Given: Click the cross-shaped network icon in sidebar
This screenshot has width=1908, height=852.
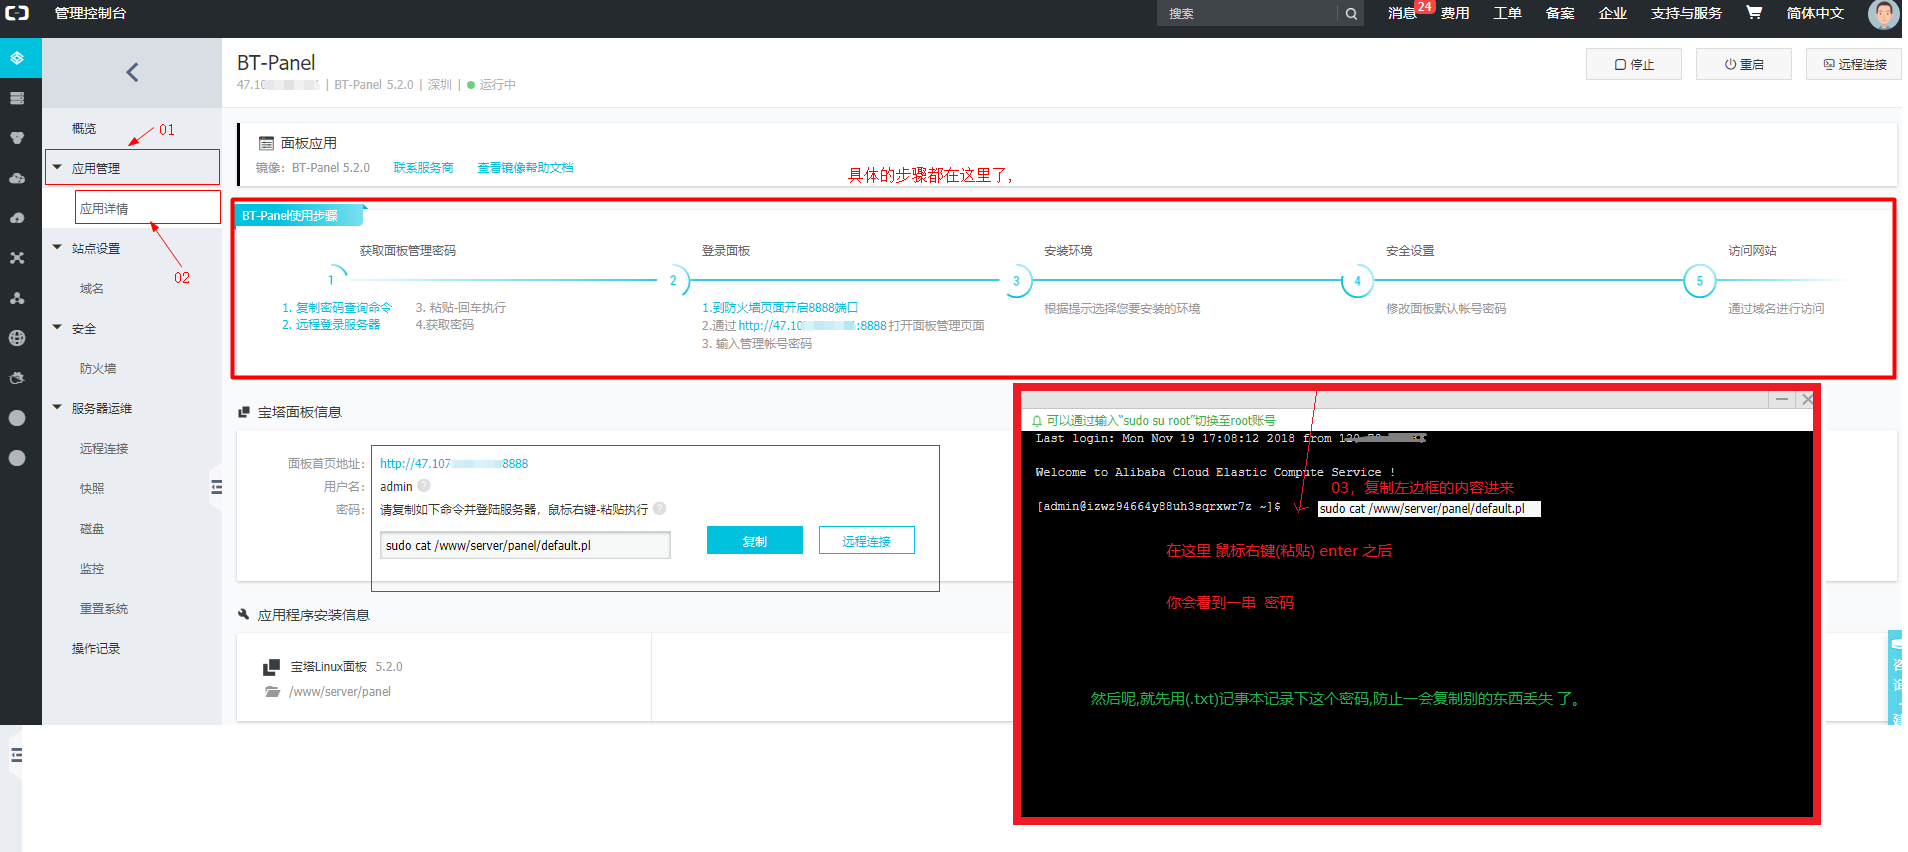Looking at the screenshot, I should click(x=17, y=258).
